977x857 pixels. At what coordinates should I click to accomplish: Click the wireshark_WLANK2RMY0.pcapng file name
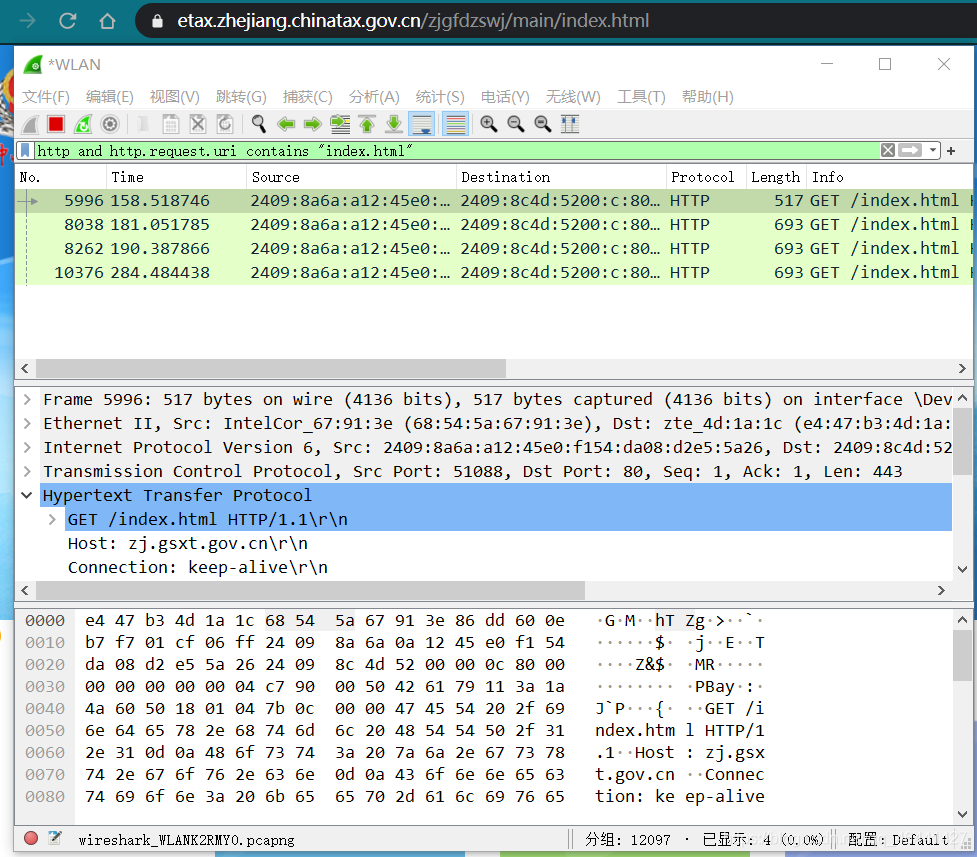(186, 840)
